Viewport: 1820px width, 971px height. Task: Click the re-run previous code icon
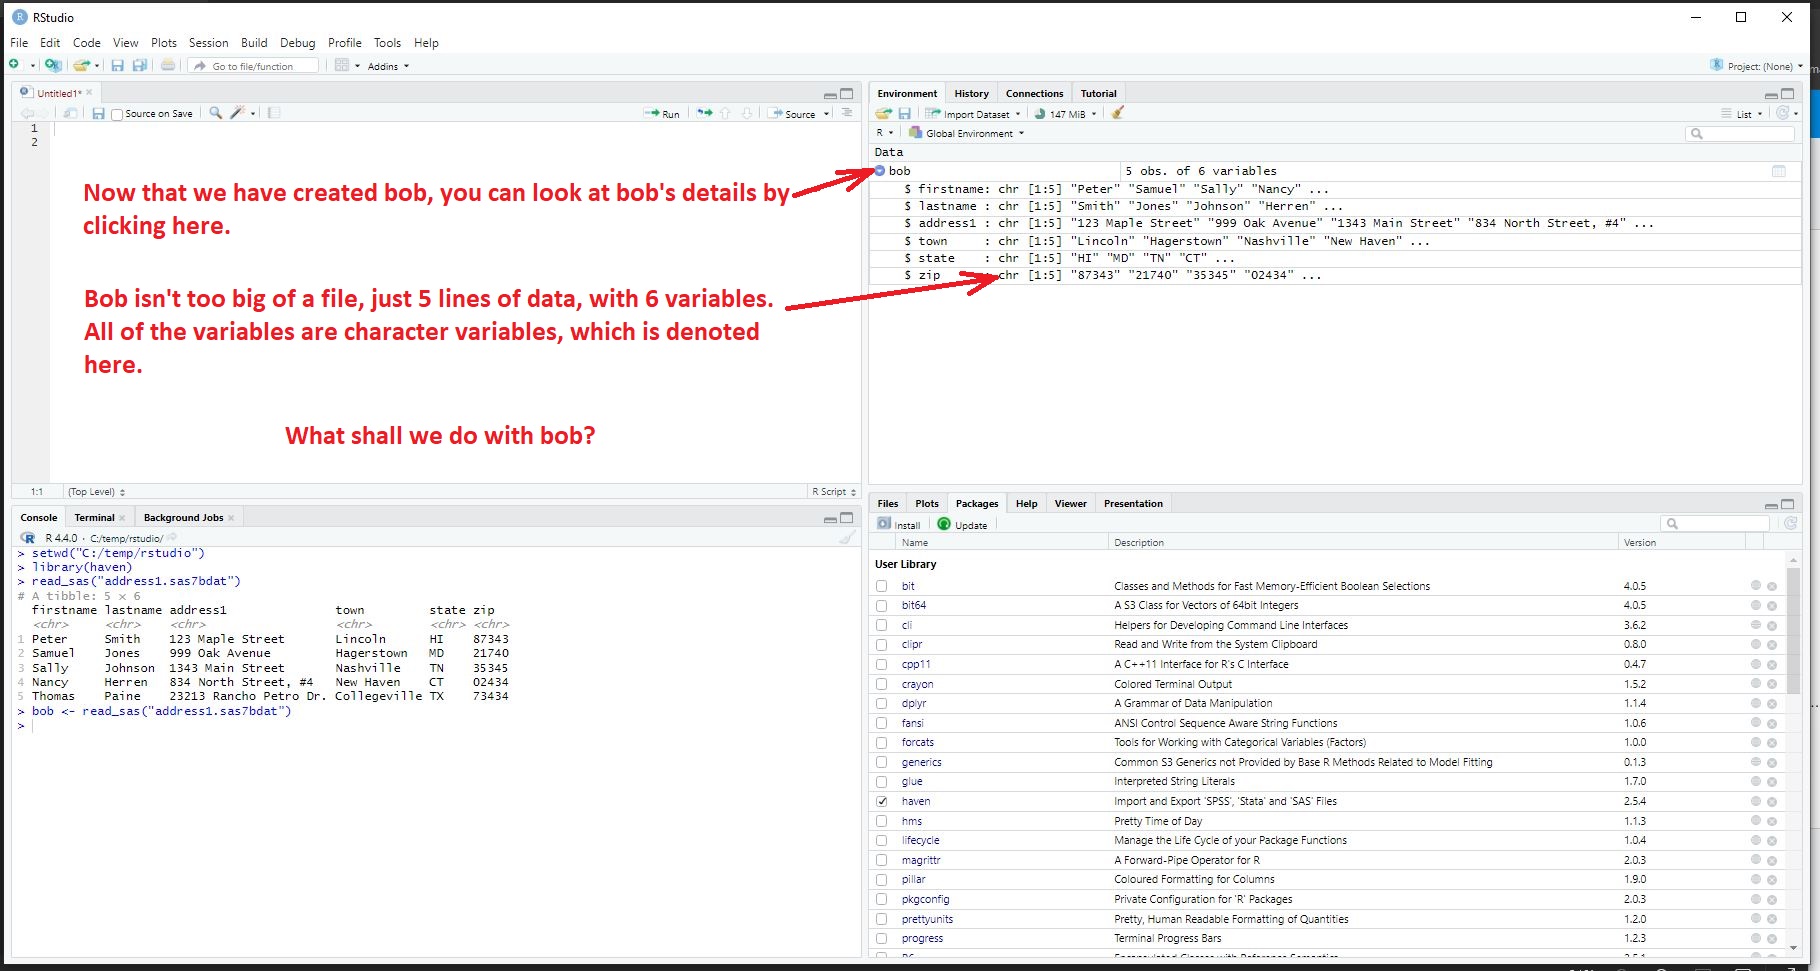coord(704,113)
